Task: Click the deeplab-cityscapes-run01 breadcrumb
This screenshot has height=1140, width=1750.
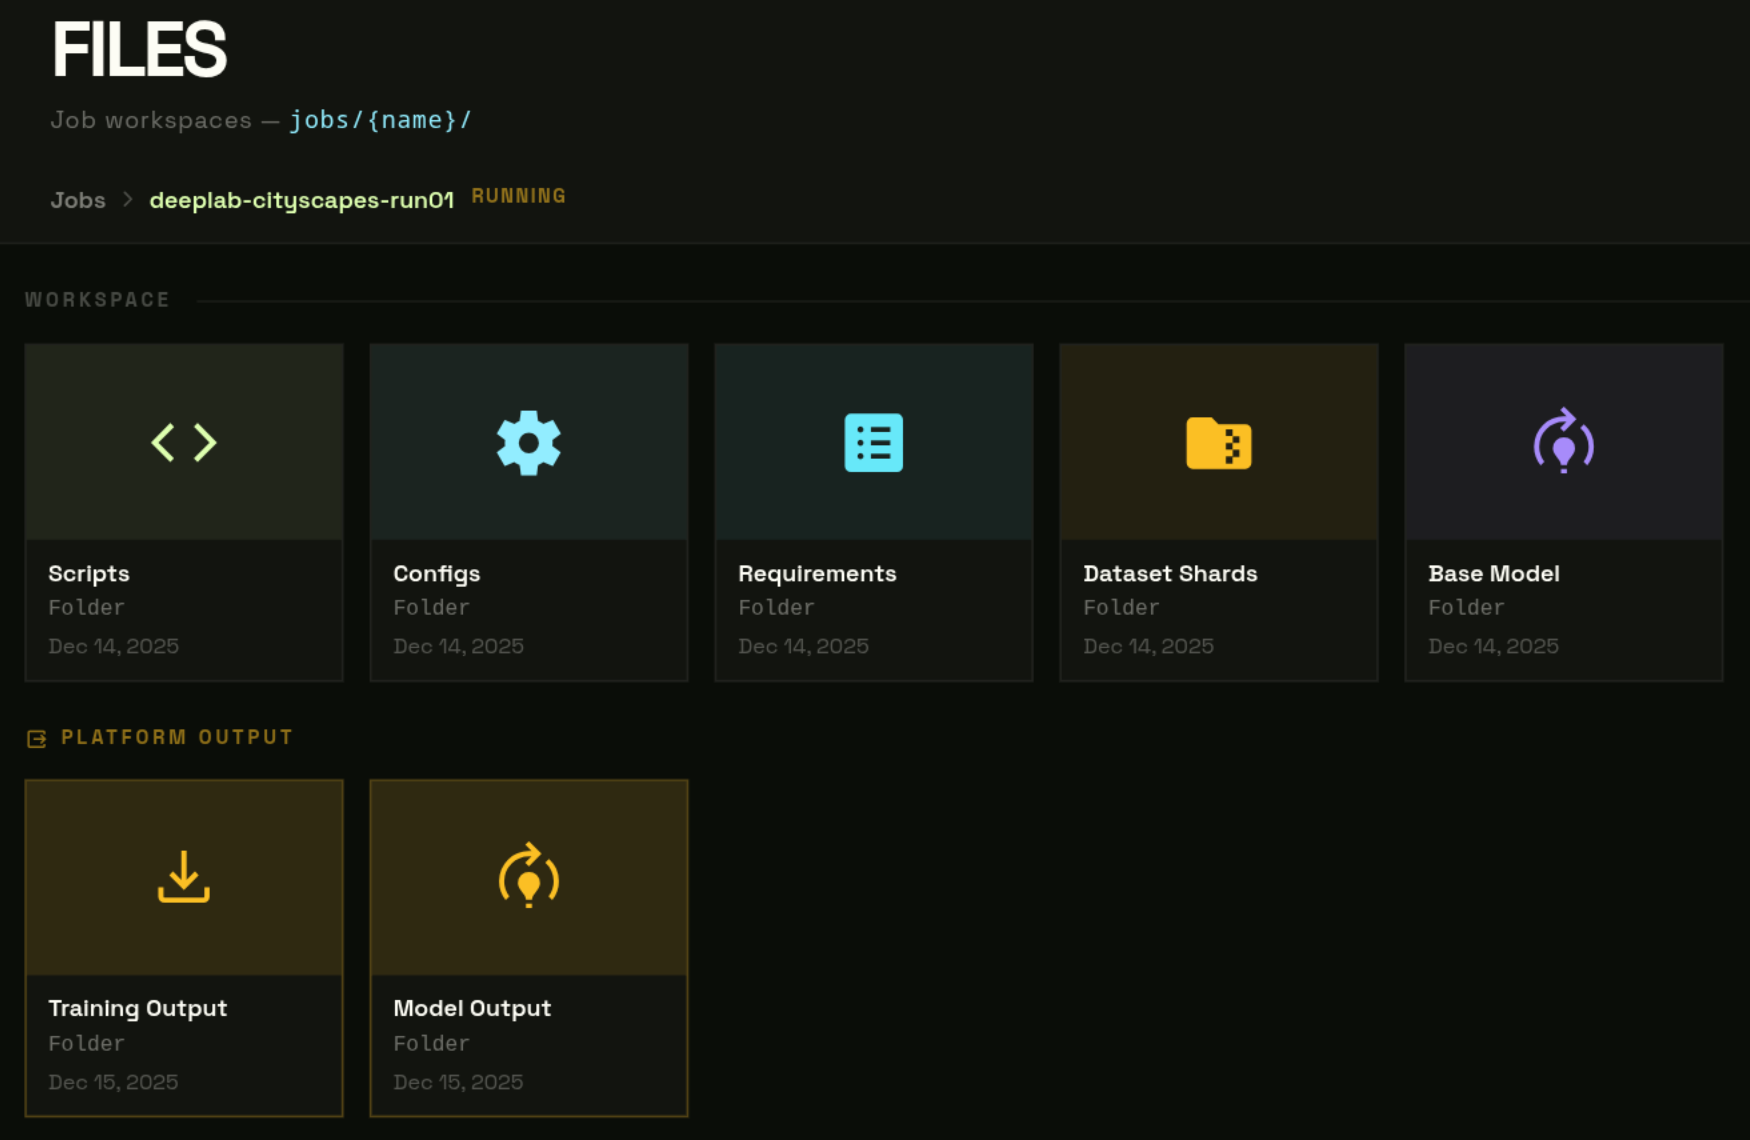Action: click(302, 200)
